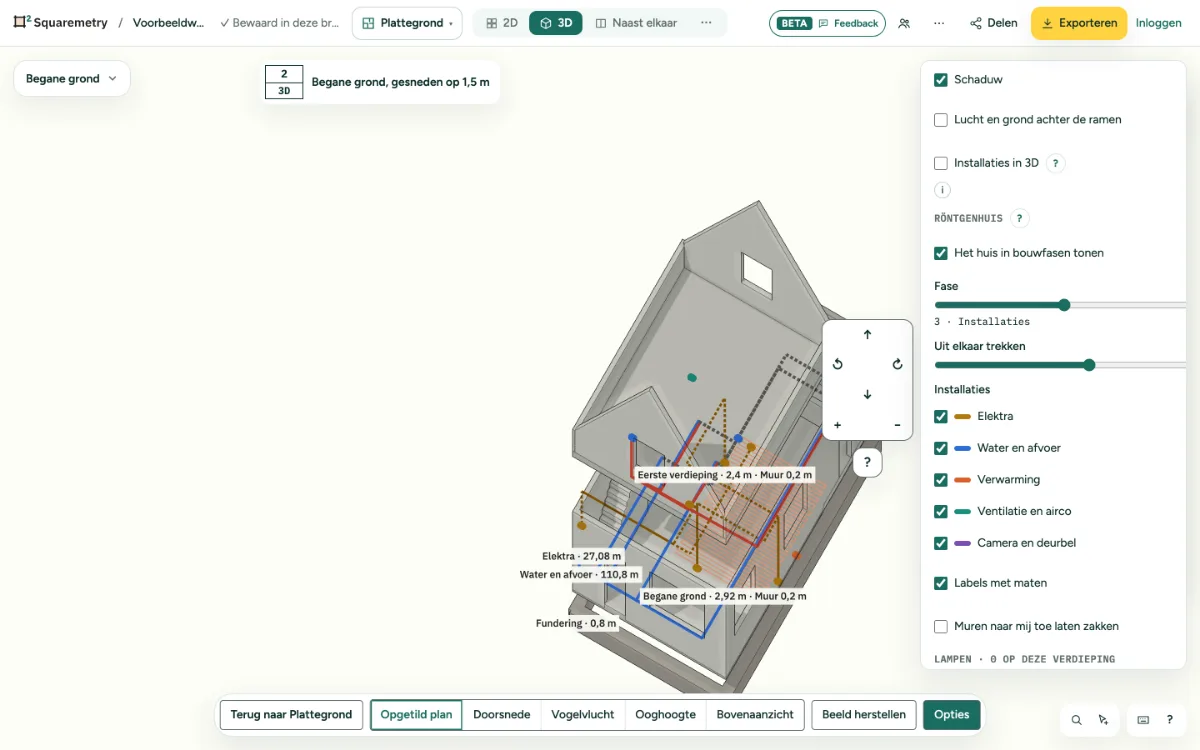Viewport: 1200px width, 750px height.
Task: Select the Naast elkaar view tab
Action: tap(637, 23)
